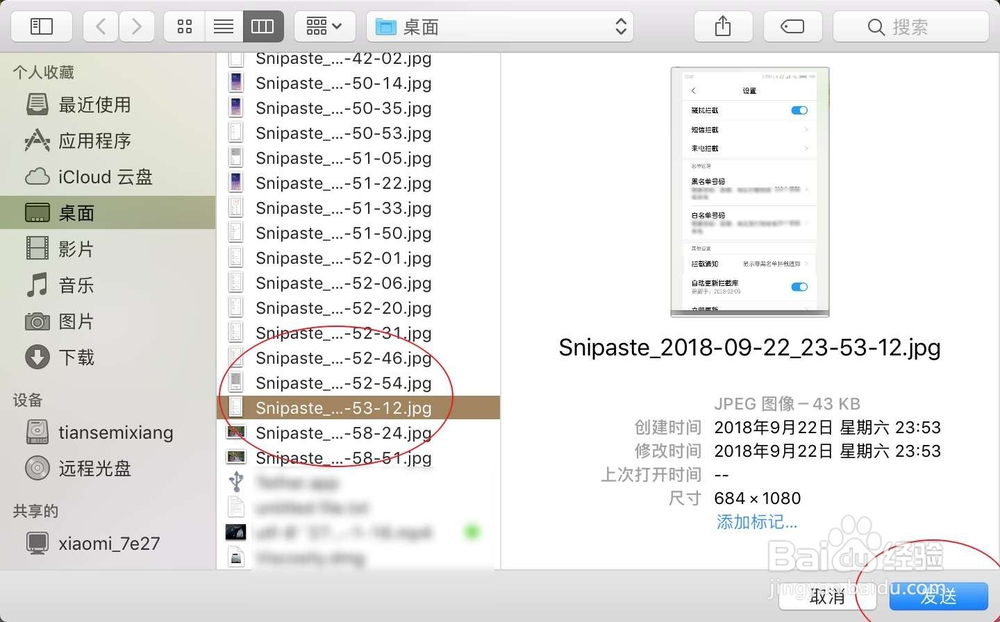
Task: Click the 添加标记… link
Action: [x=756, y=522]
